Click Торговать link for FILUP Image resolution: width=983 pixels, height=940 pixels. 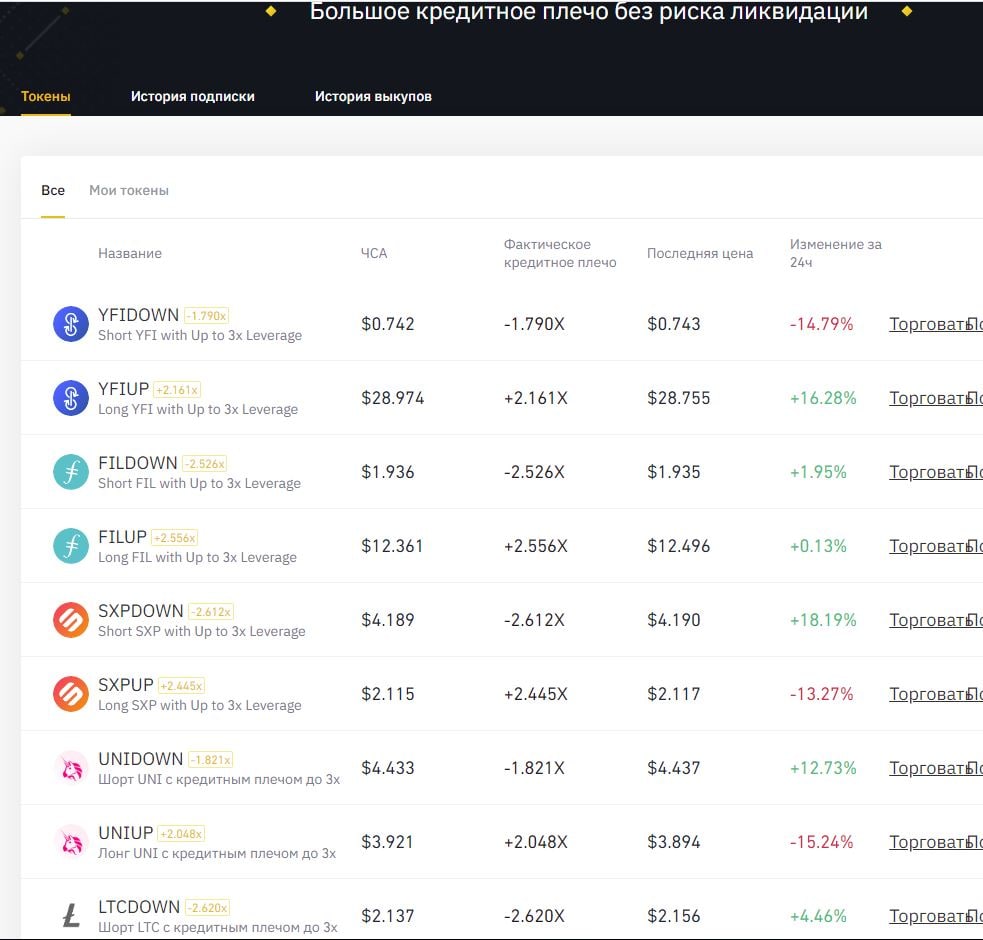[930, 546]
